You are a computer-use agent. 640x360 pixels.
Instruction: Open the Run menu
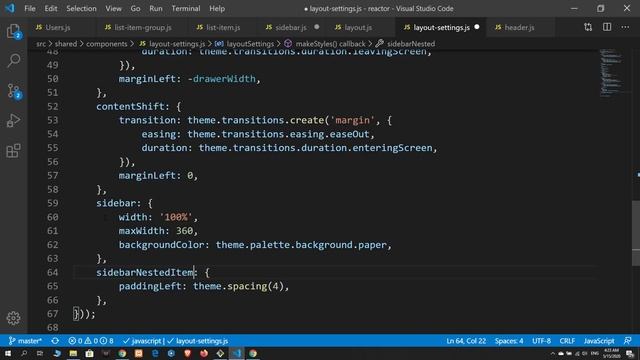point(156,8)
